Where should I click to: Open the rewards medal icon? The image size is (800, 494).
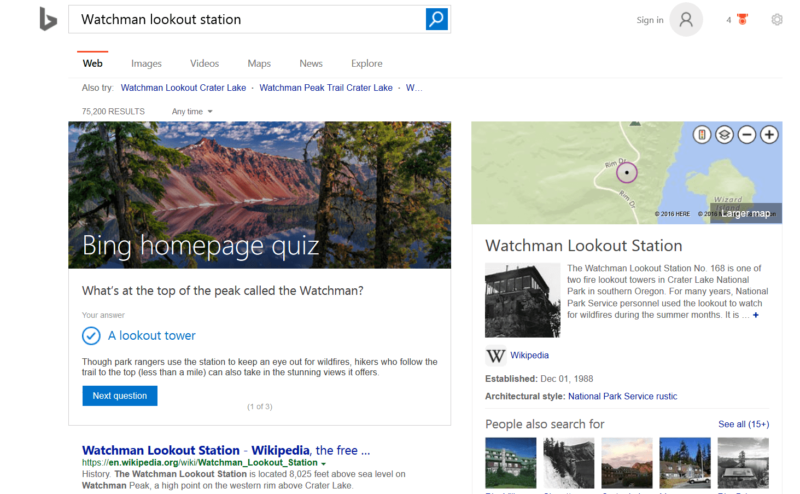click(743, 19)
